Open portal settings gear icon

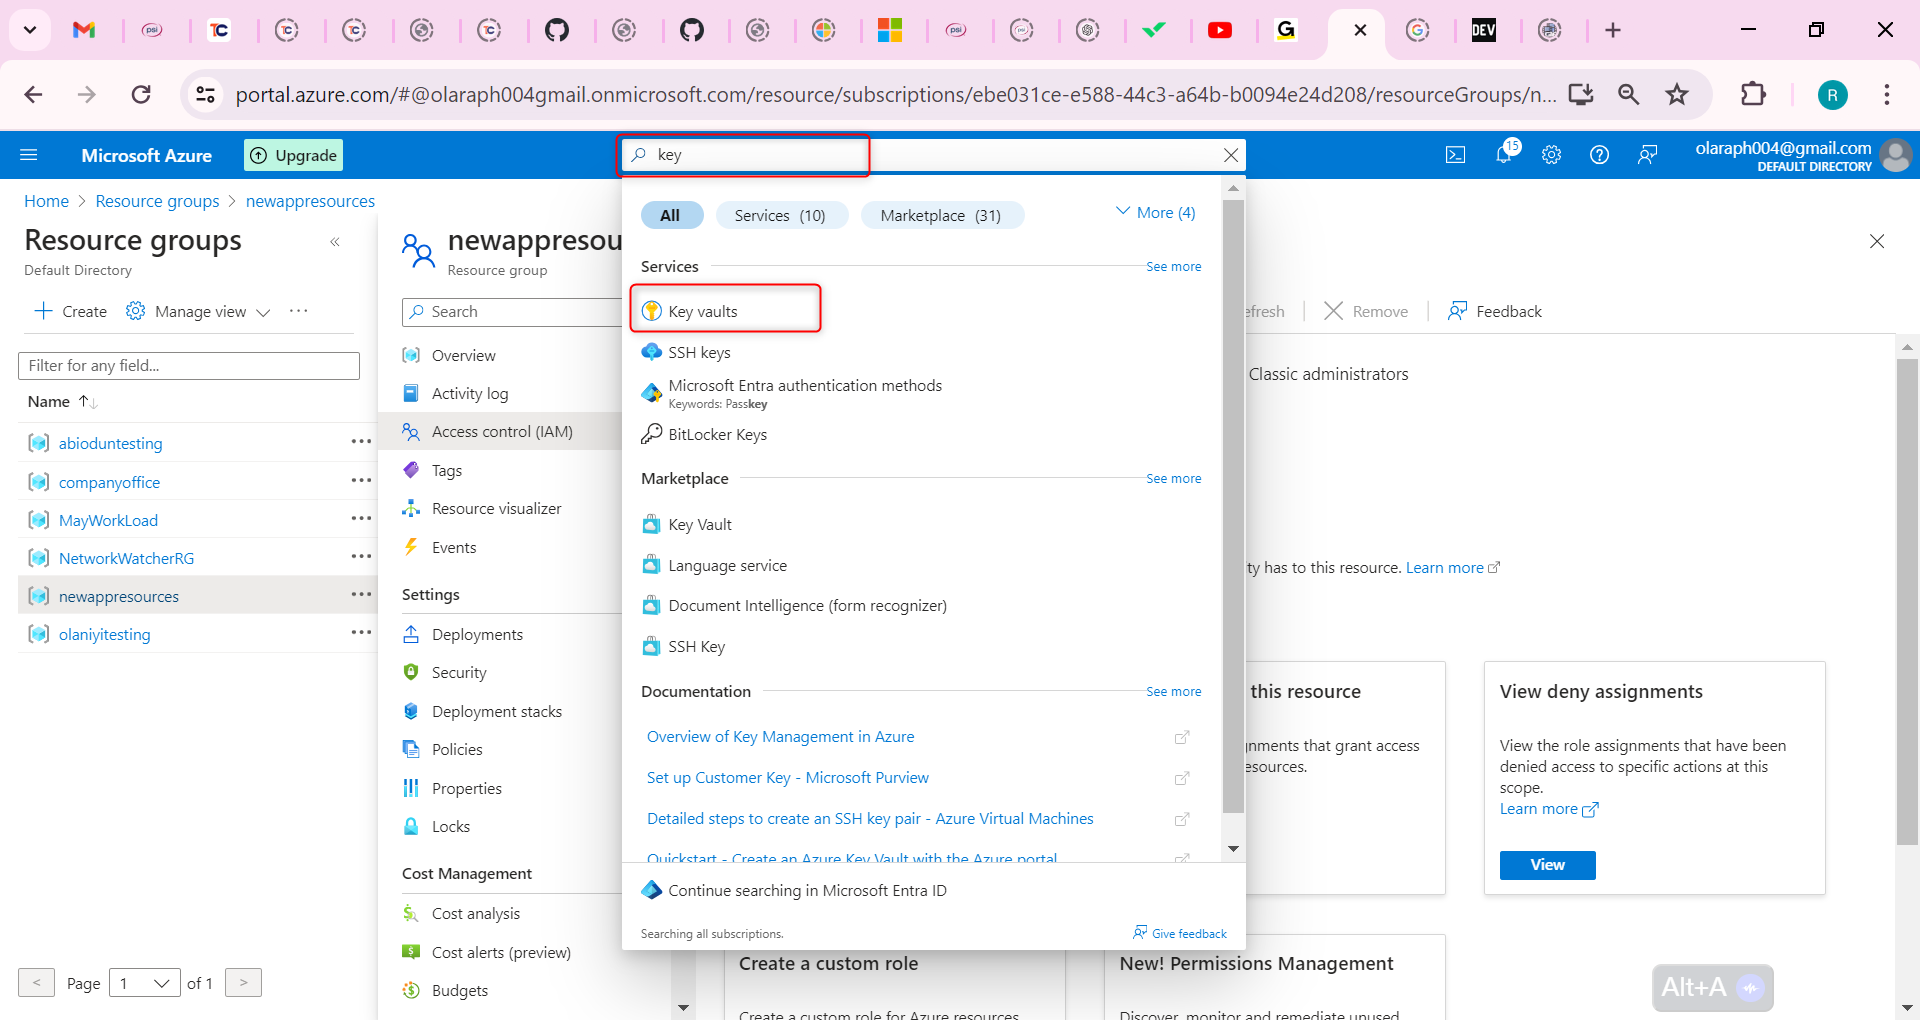pyautogui.click(x=1551, y=155)
